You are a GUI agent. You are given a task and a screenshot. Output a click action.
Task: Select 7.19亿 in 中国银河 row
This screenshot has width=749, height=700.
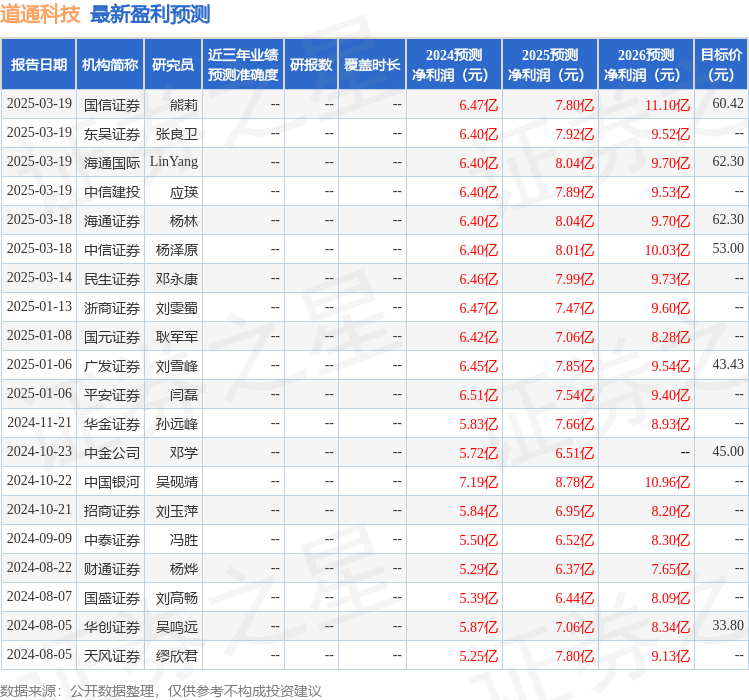pyautogui.click(x=479, y=482)
